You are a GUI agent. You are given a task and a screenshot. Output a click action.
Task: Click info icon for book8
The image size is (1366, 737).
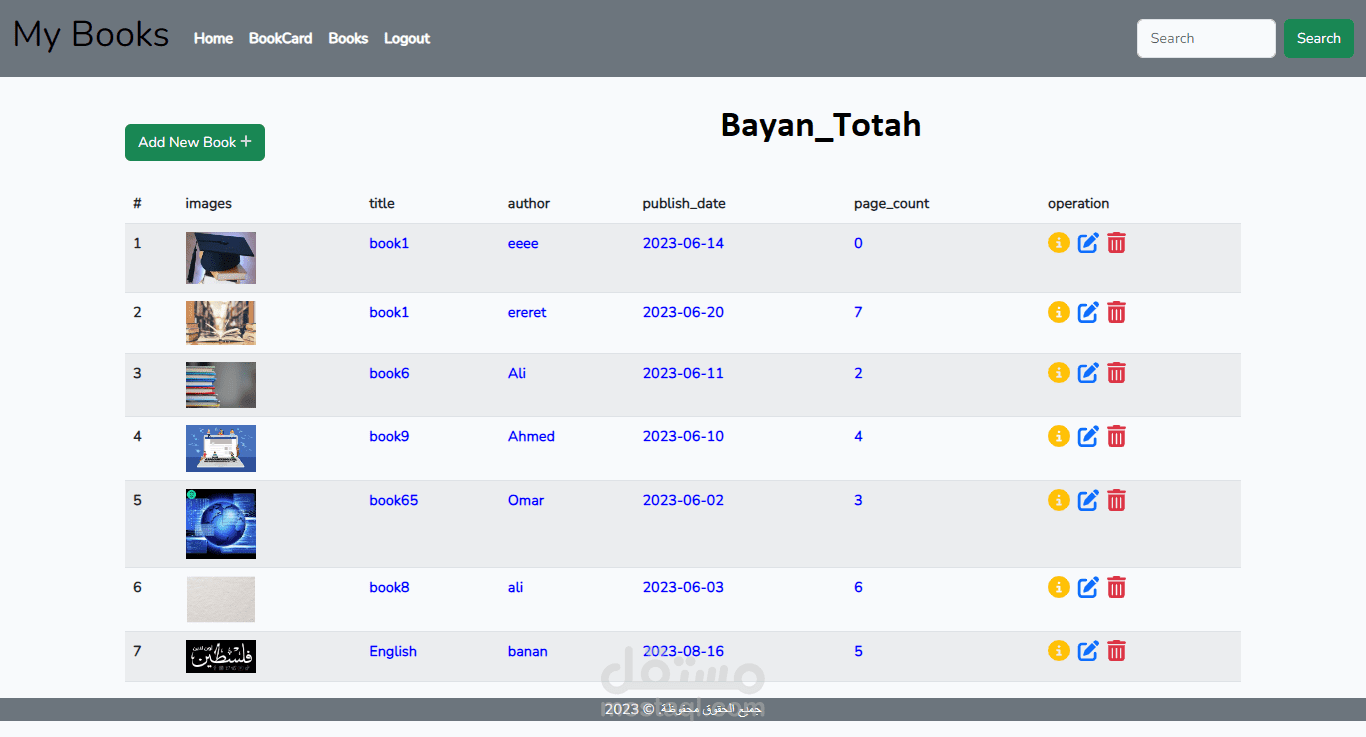coord(1059,587)
